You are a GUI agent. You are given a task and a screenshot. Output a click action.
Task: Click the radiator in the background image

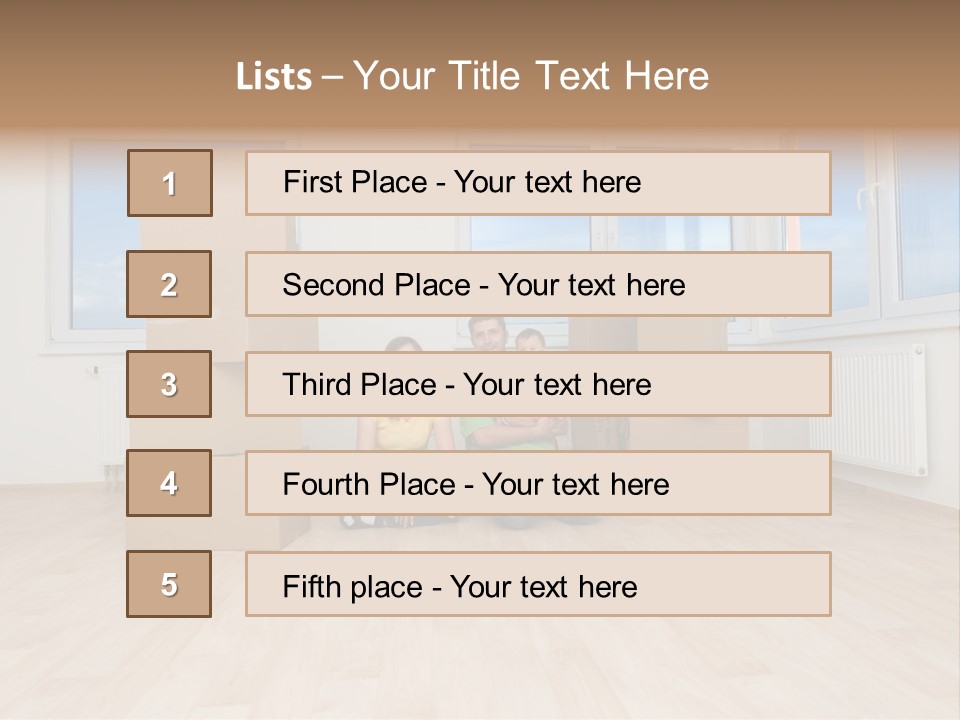(877, 410)
